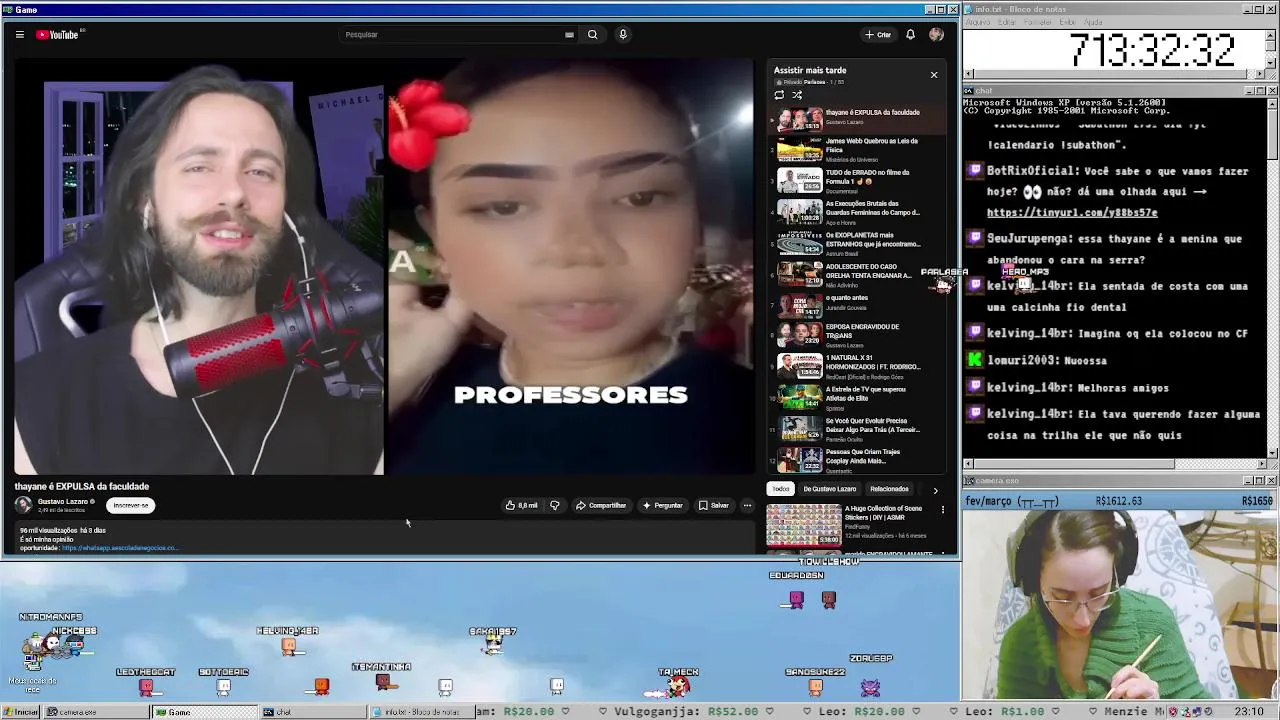Go to YouTube home via logo
1280x720 pixels.
60,34
